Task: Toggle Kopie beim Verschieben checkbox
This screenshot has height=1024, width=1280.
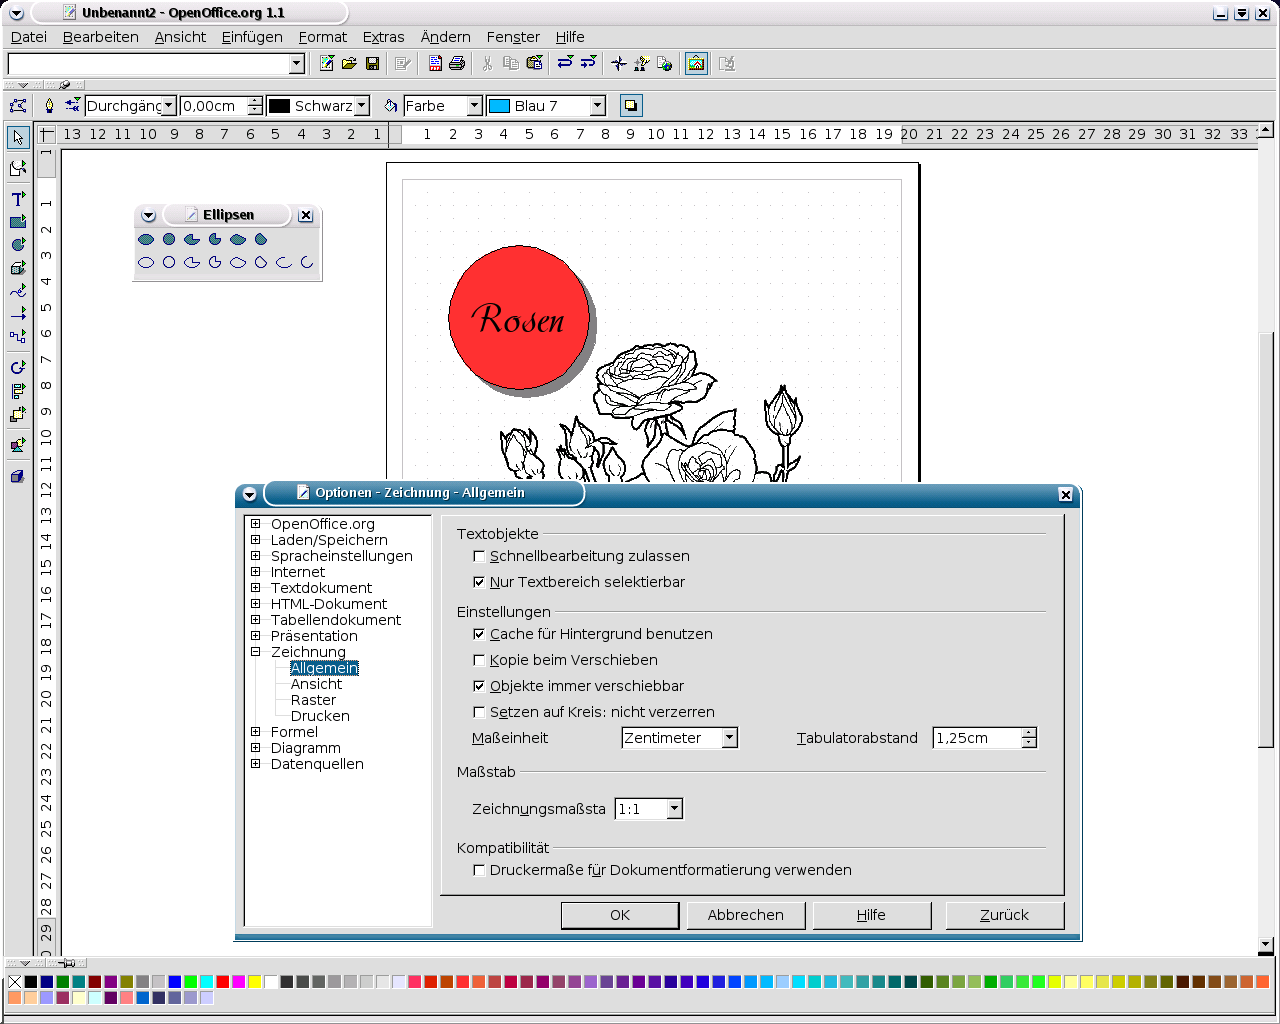Action: point(479,661)
